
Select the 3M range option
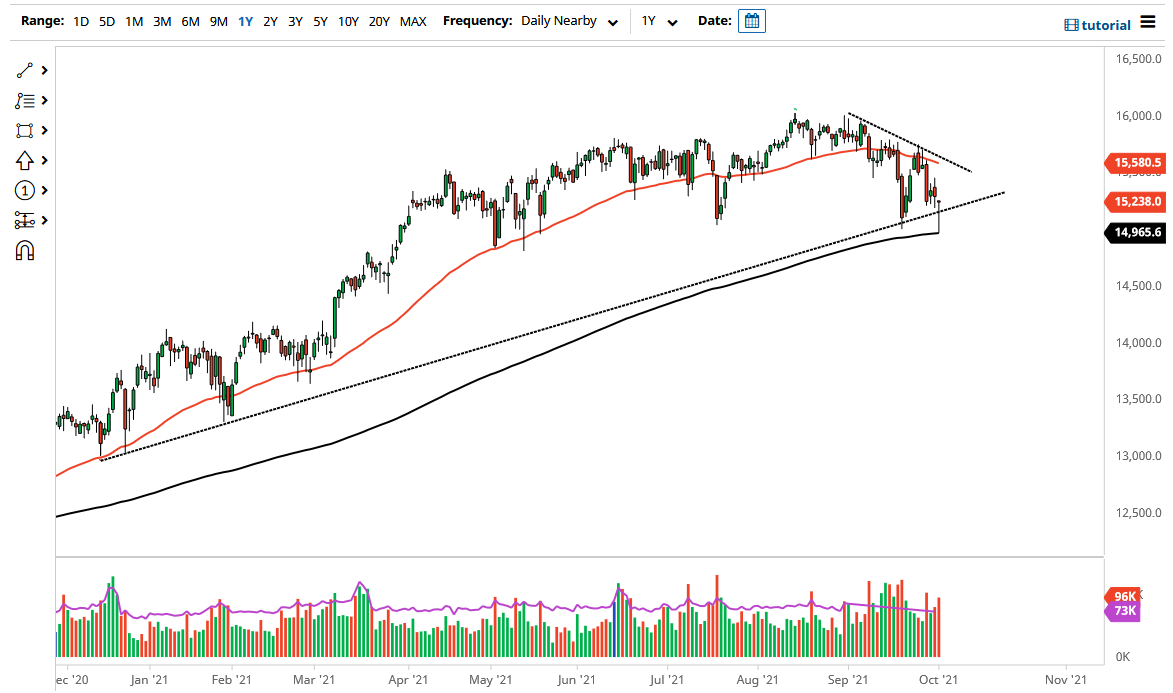pyautogui.click(x=162, y=21)
